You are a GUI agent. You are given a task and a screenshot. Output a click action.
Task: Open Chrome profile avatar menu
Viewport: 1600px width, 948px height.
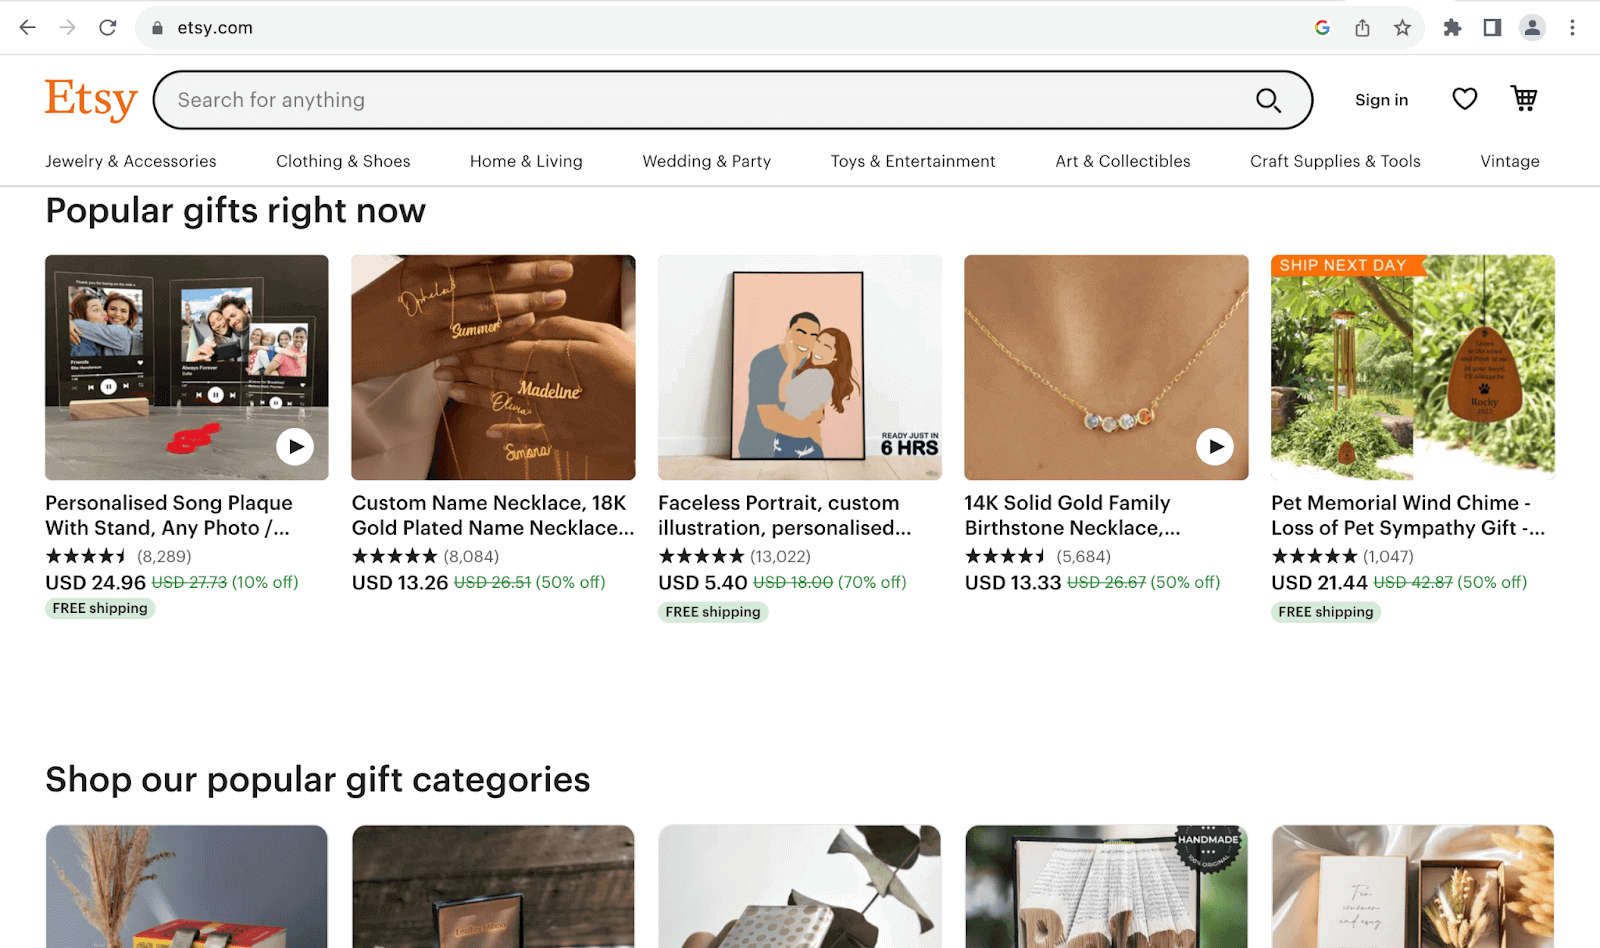point(1532,28)
